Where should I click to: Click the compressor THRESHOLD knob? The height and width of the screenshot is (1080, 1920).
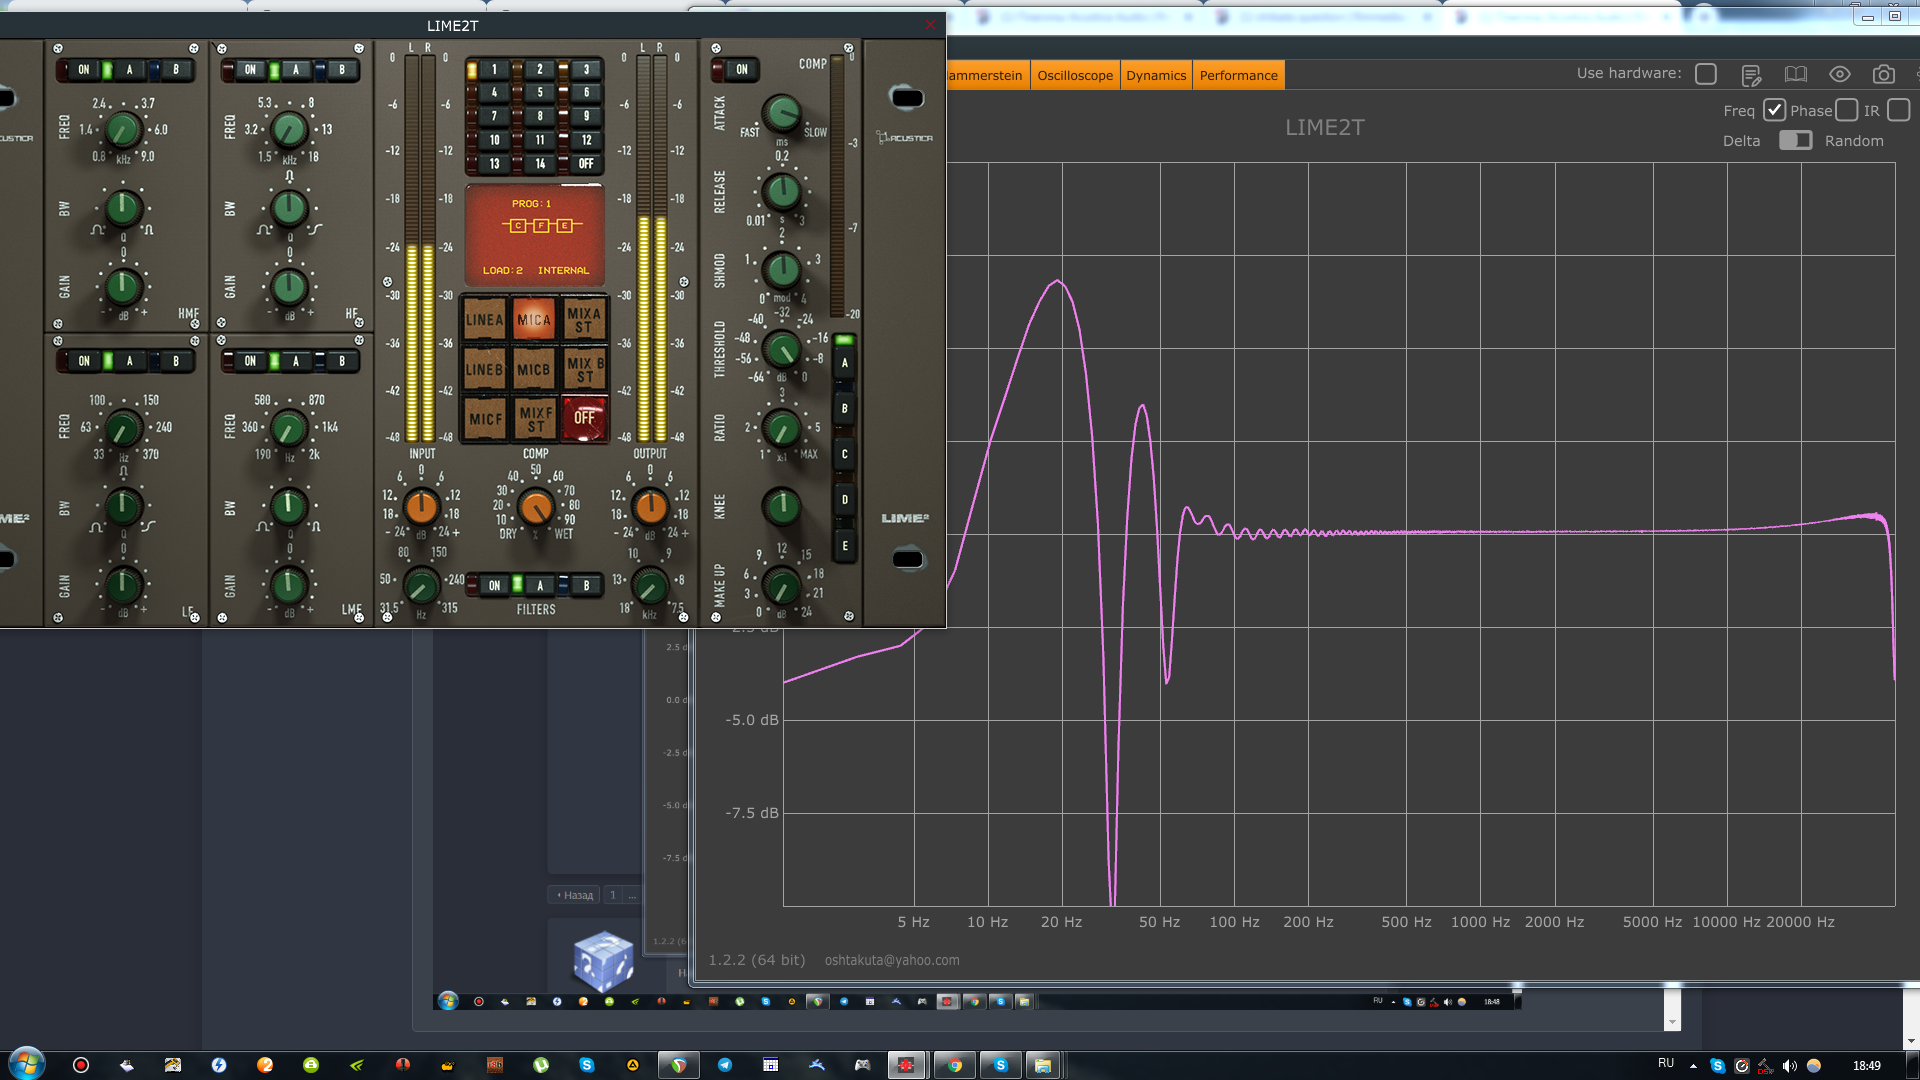pyautogui.click(x=781, y=349)
